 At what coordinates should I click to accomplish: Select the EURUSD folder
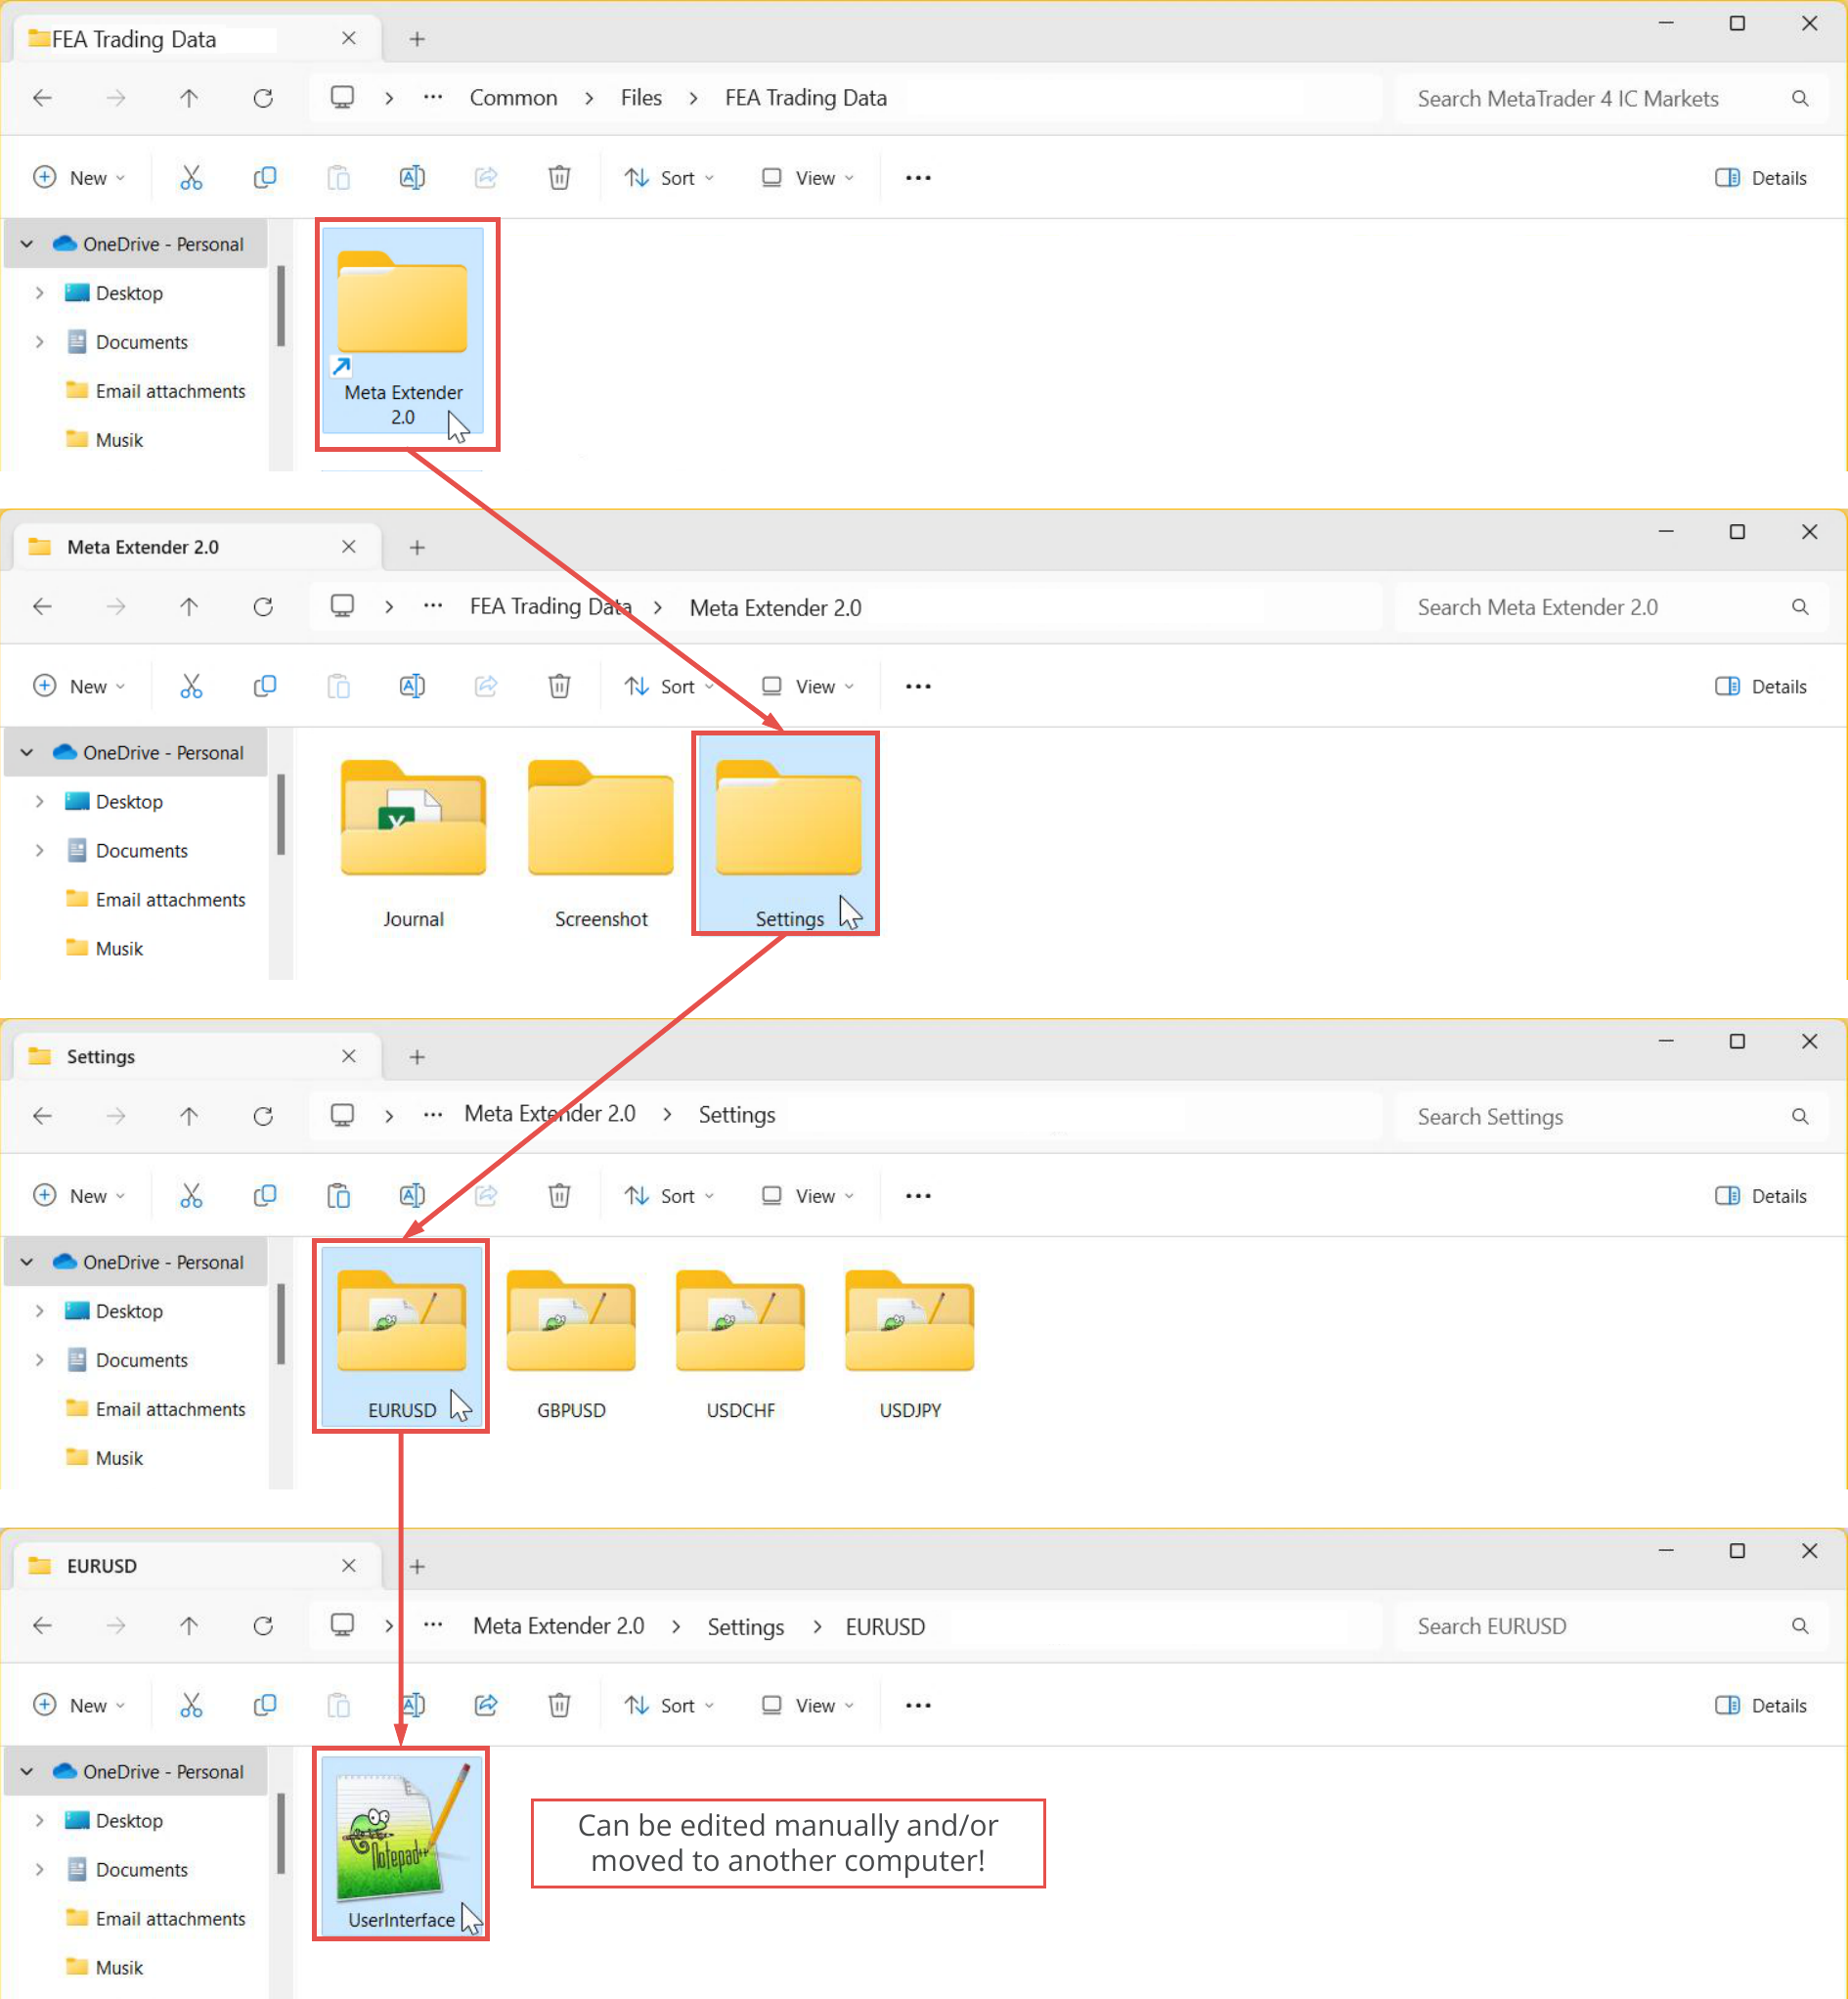401,1336
